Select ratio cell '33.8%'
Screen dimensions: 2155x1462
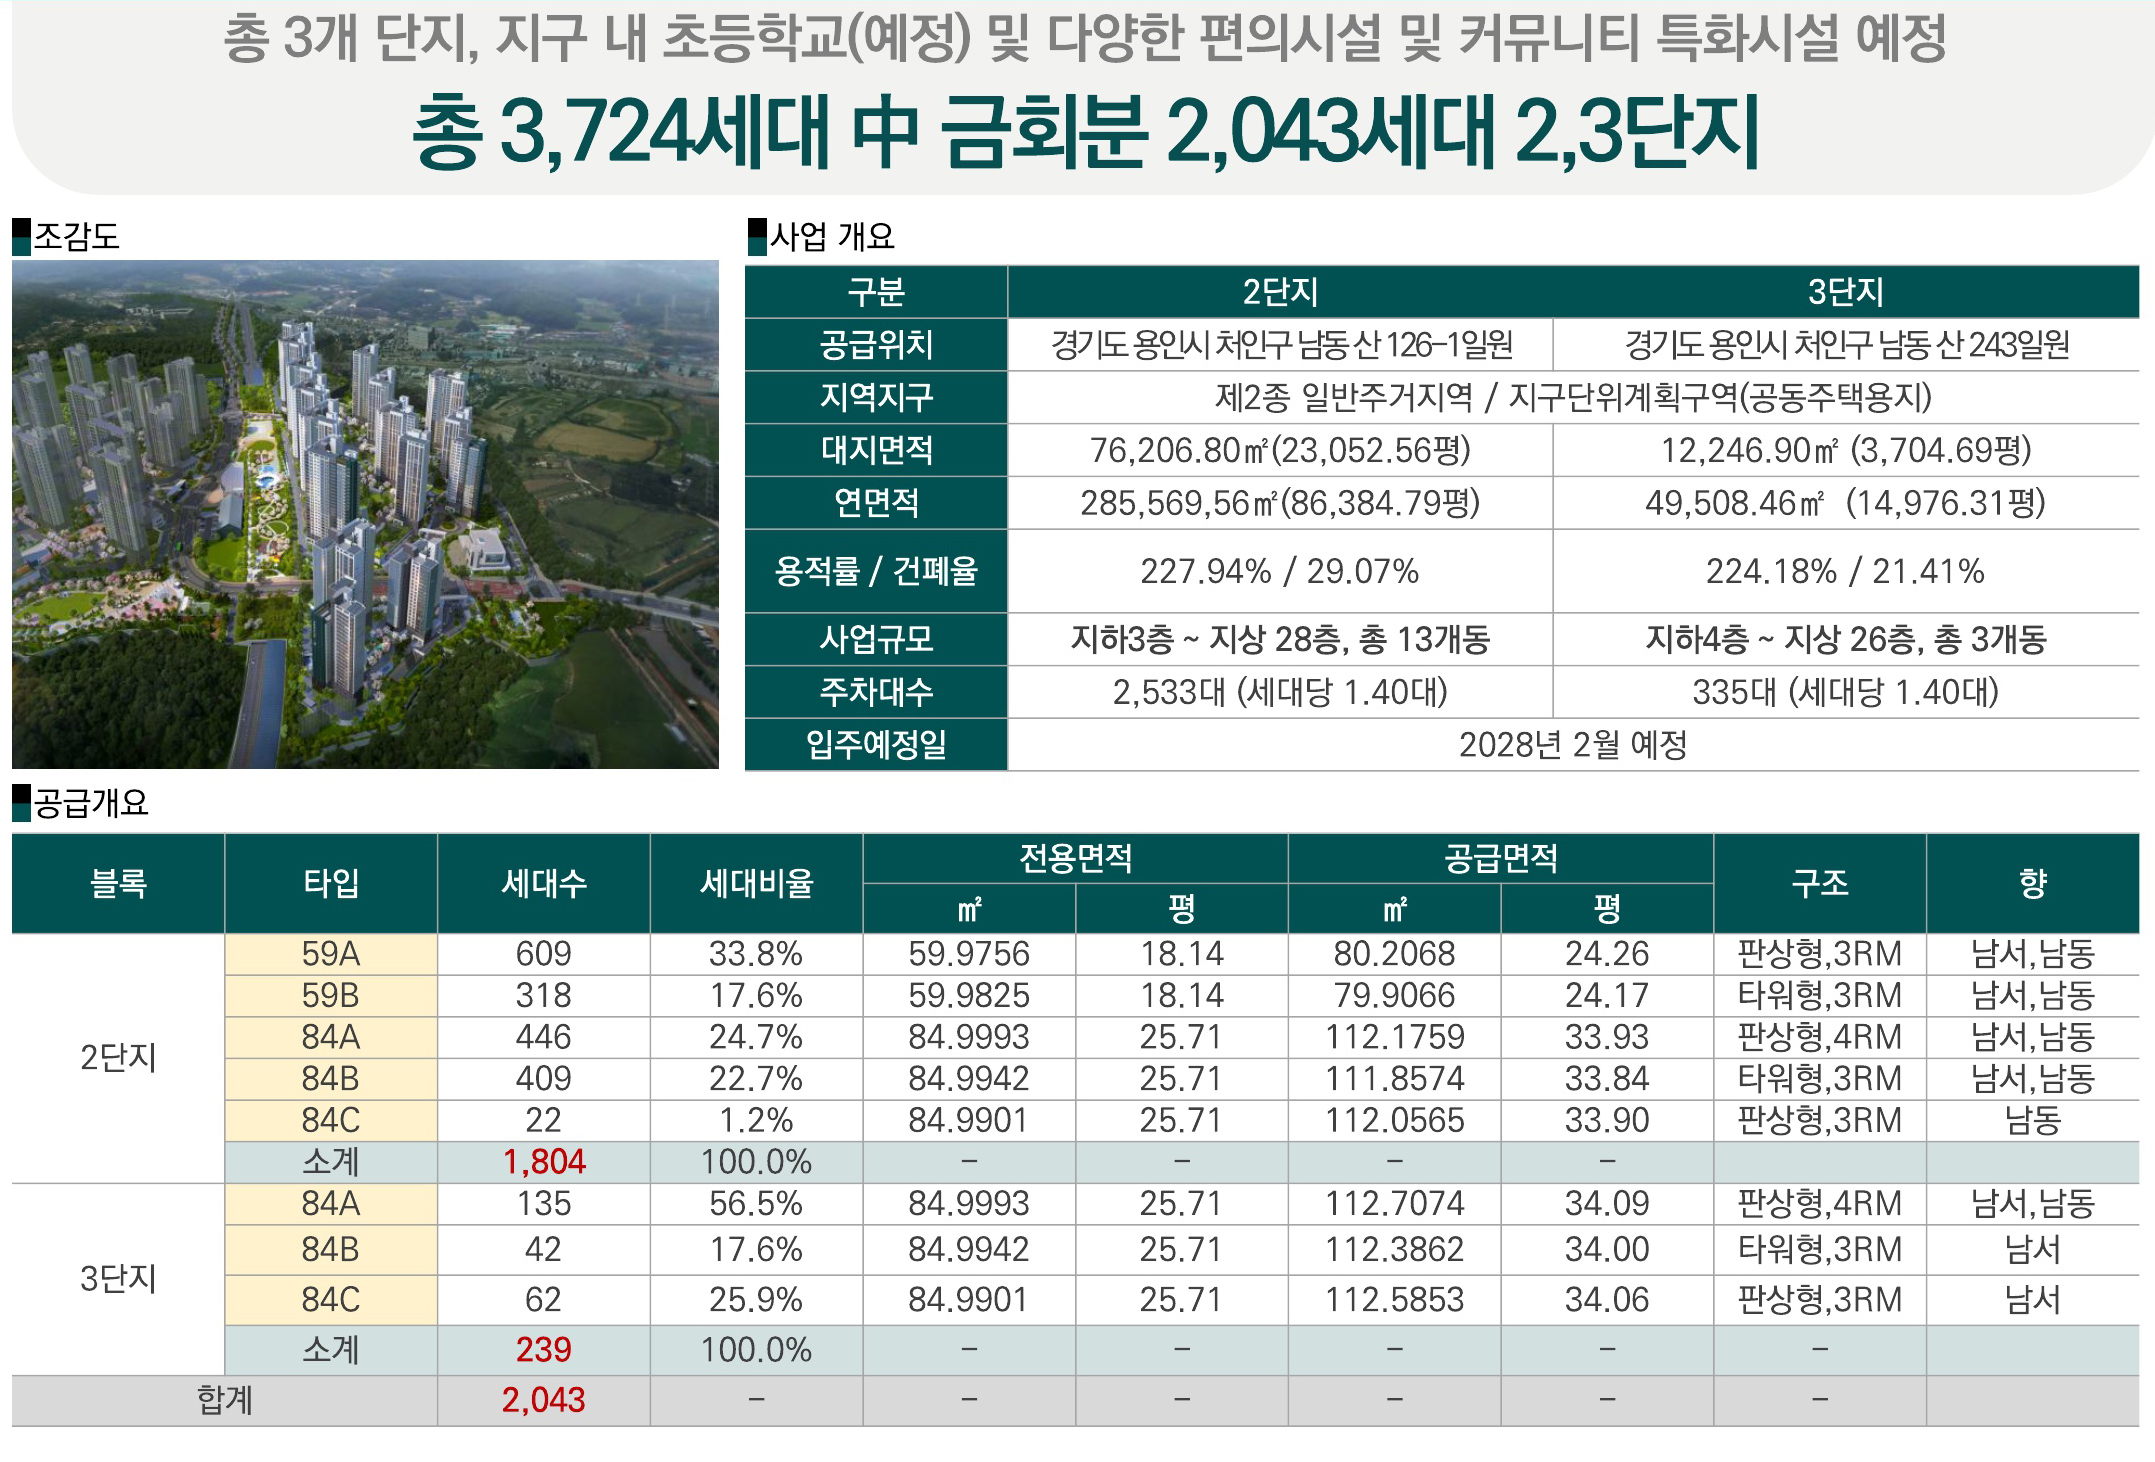pyautogui.click(x=756, y=954)
